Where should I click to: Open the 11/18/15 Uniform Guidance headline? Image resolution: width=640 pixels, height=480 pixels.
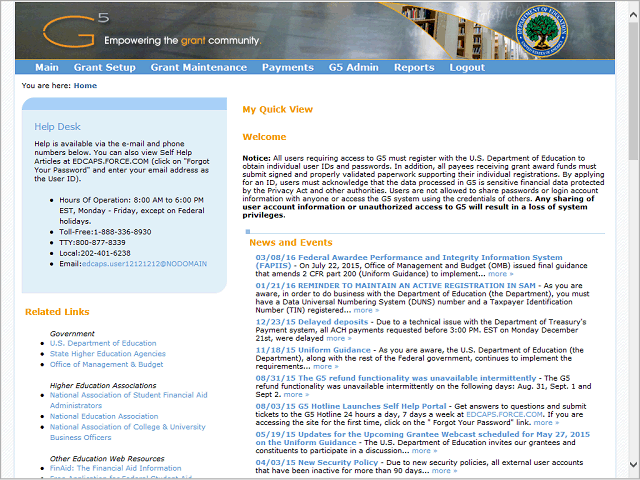point(313,350)
